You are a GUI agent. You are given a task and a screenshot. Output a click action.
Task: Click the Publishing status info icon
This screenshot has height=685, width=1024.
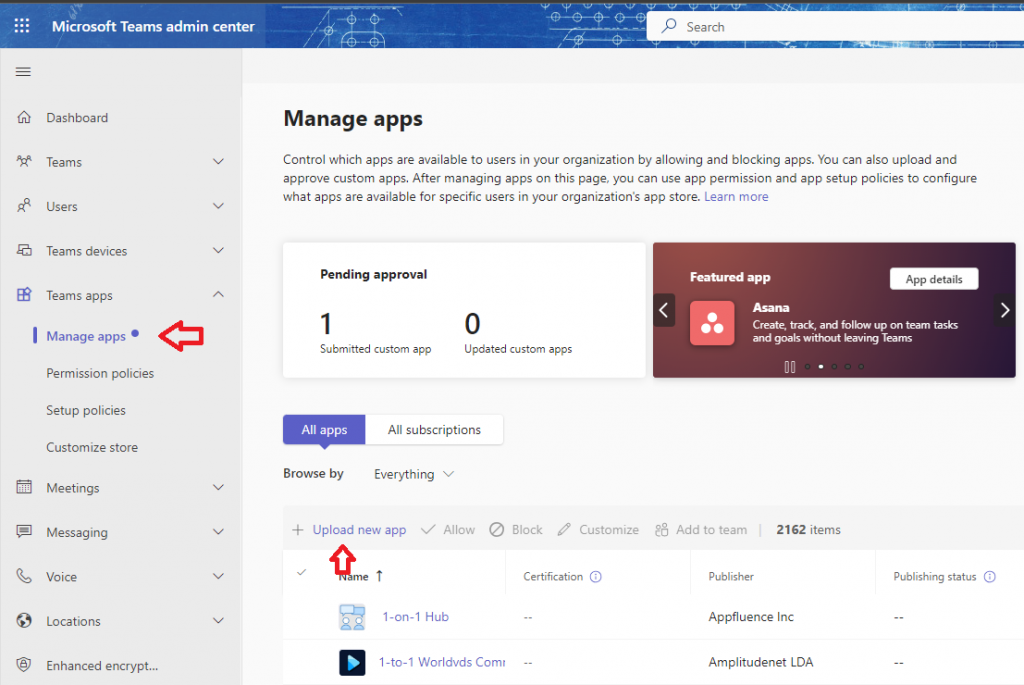990,577
